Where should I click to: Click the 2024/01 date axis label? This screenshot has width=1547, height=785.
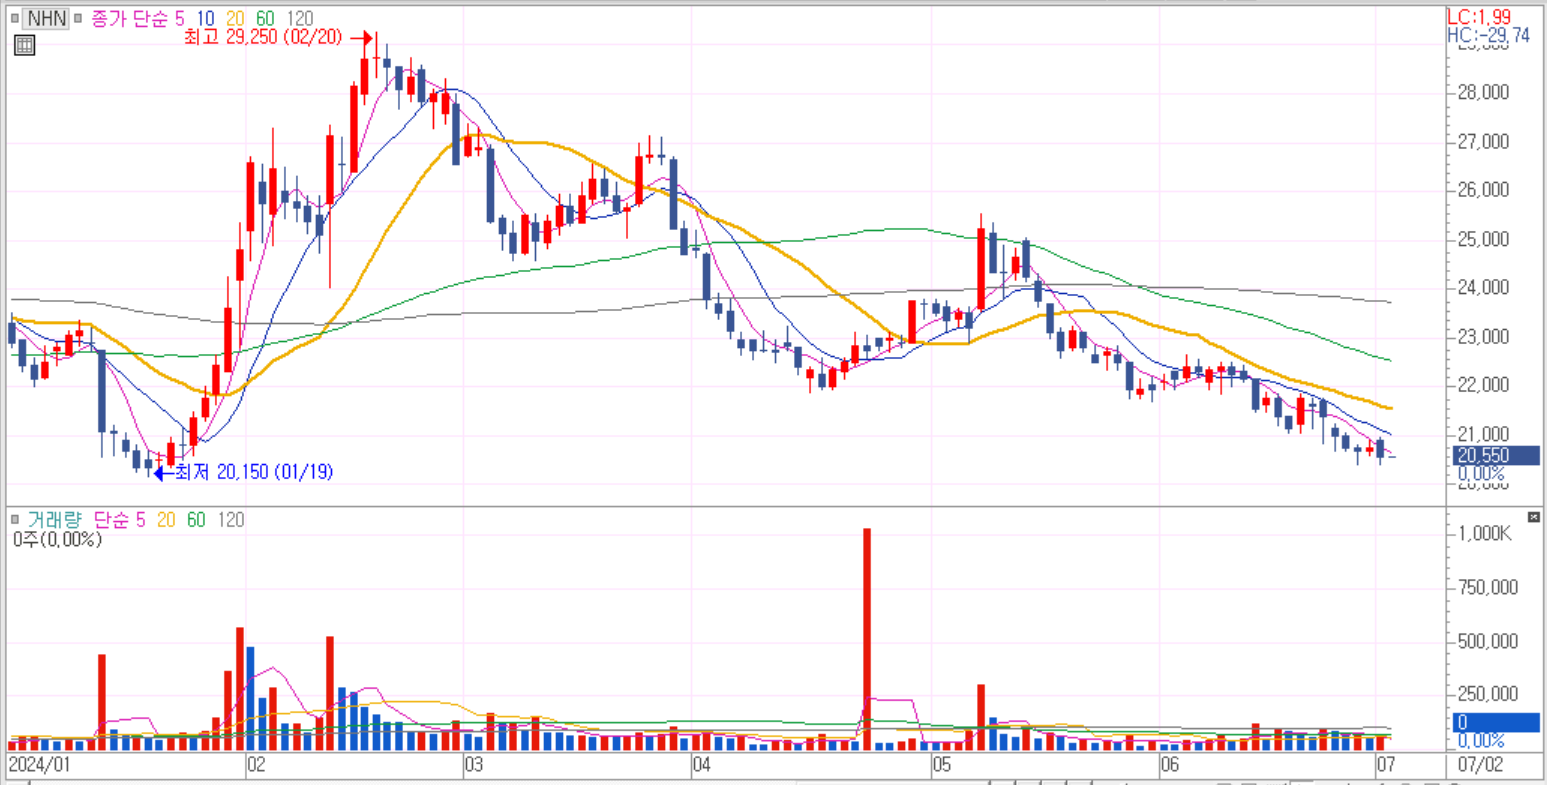pyautogui.click(x=40, y=766)
